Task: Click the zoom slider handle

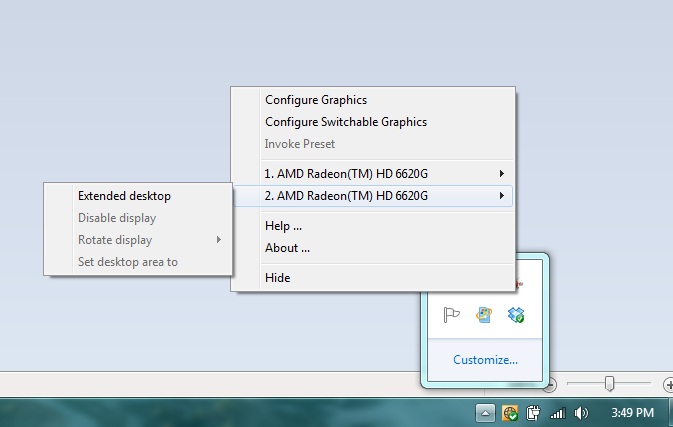Action: 609,383
